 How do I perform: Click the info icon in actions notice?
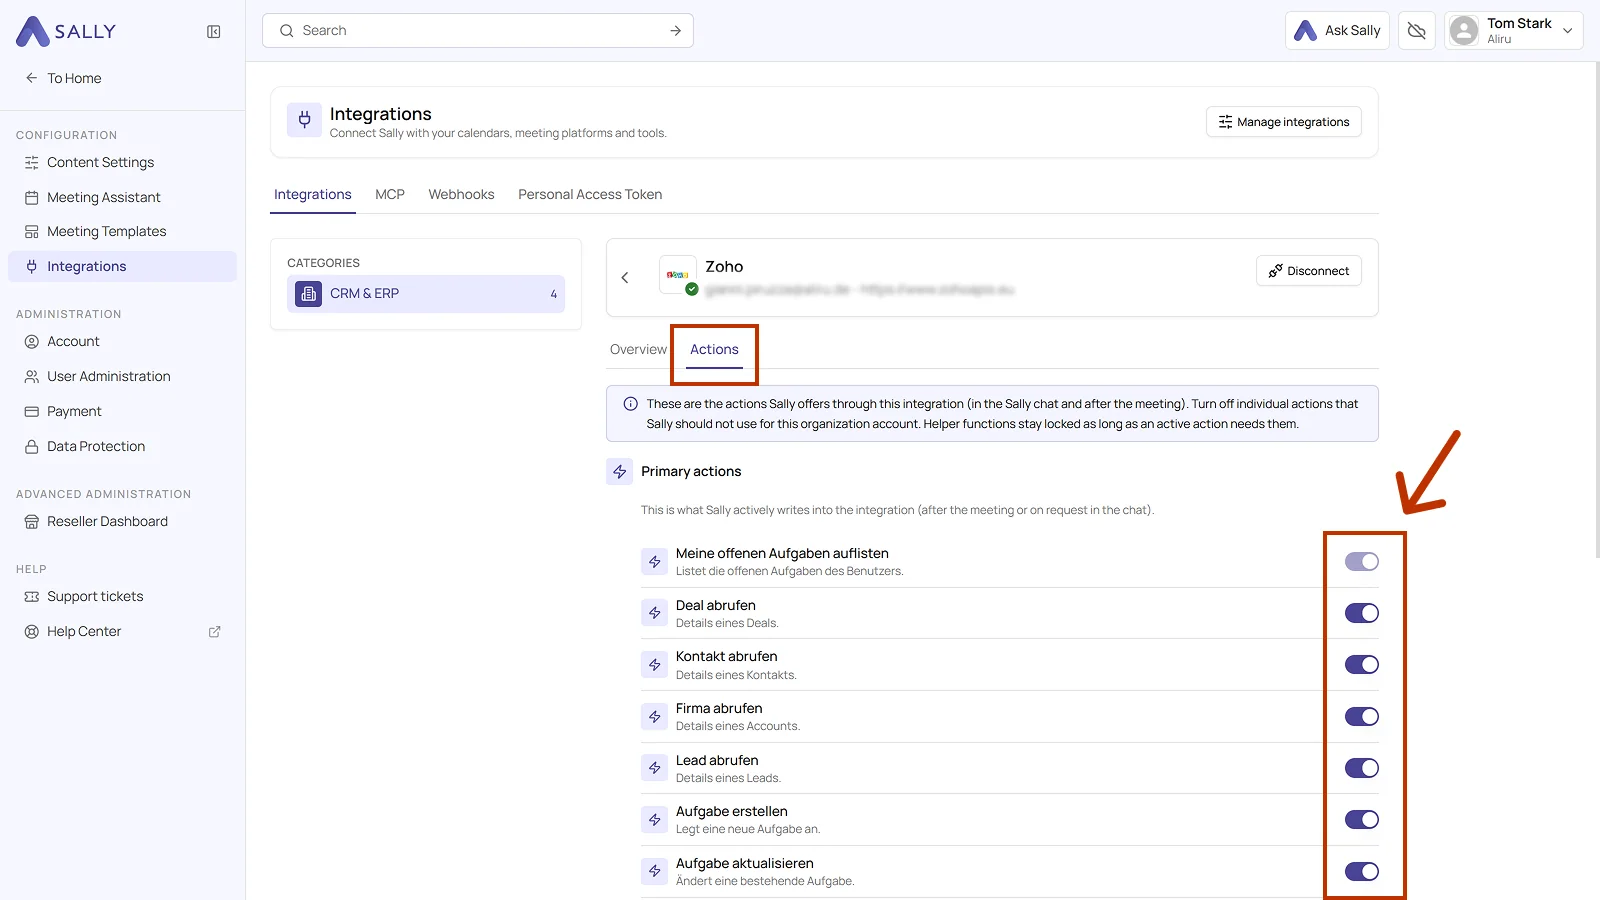click(631, 404)
